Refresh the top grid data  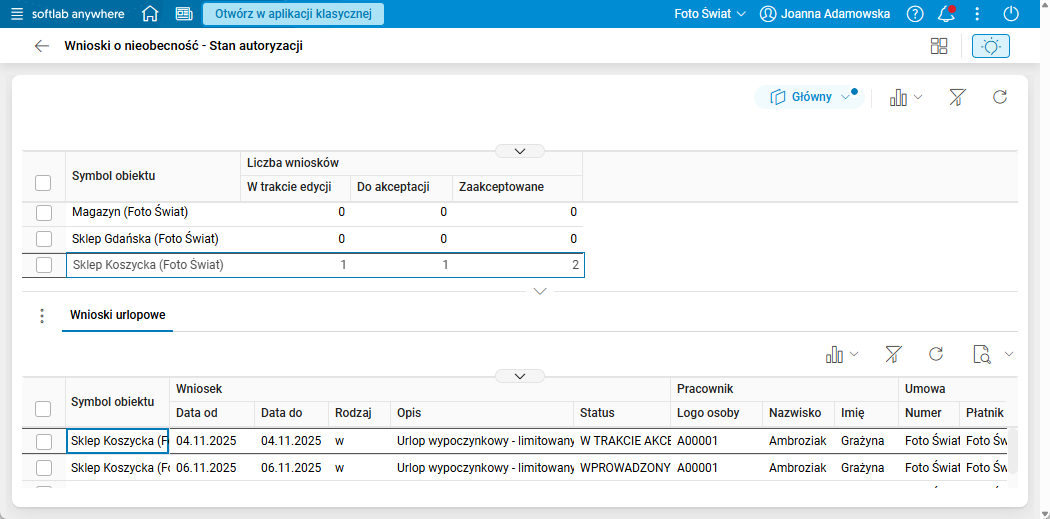click(999, 97)
